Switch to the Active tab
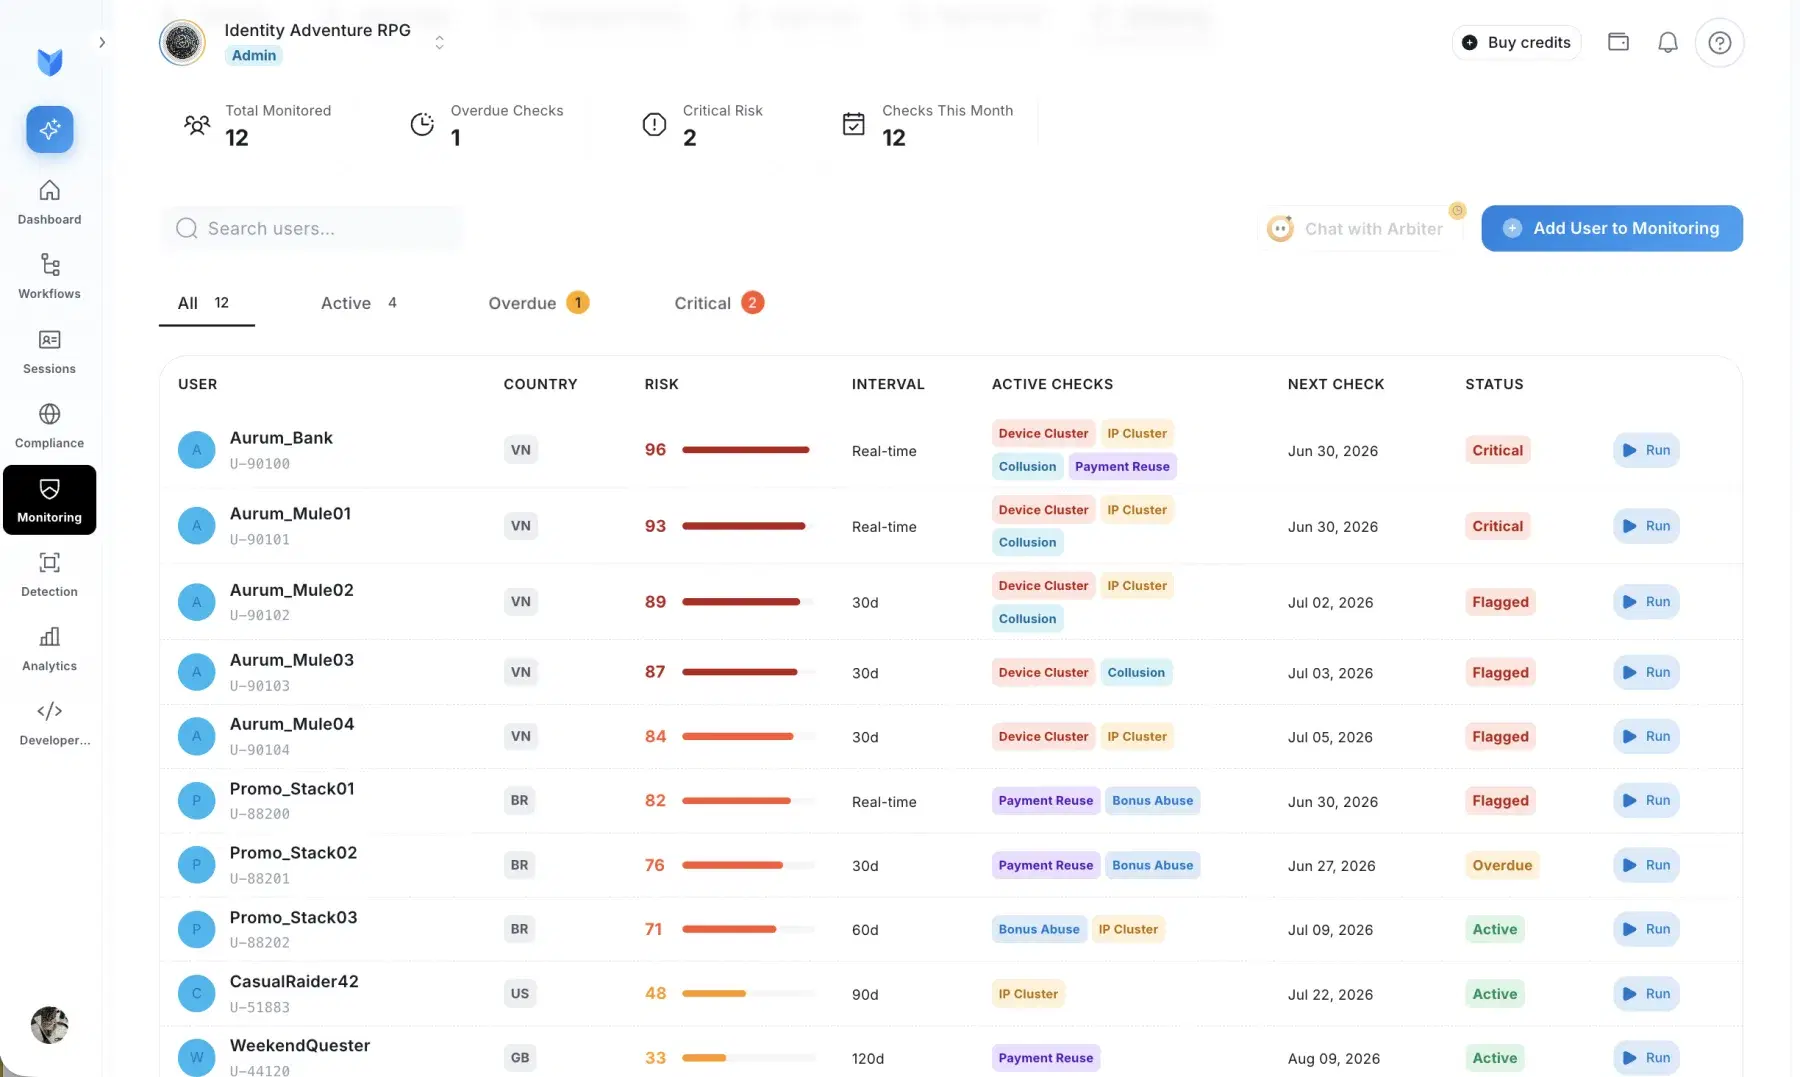 (359, 303)
